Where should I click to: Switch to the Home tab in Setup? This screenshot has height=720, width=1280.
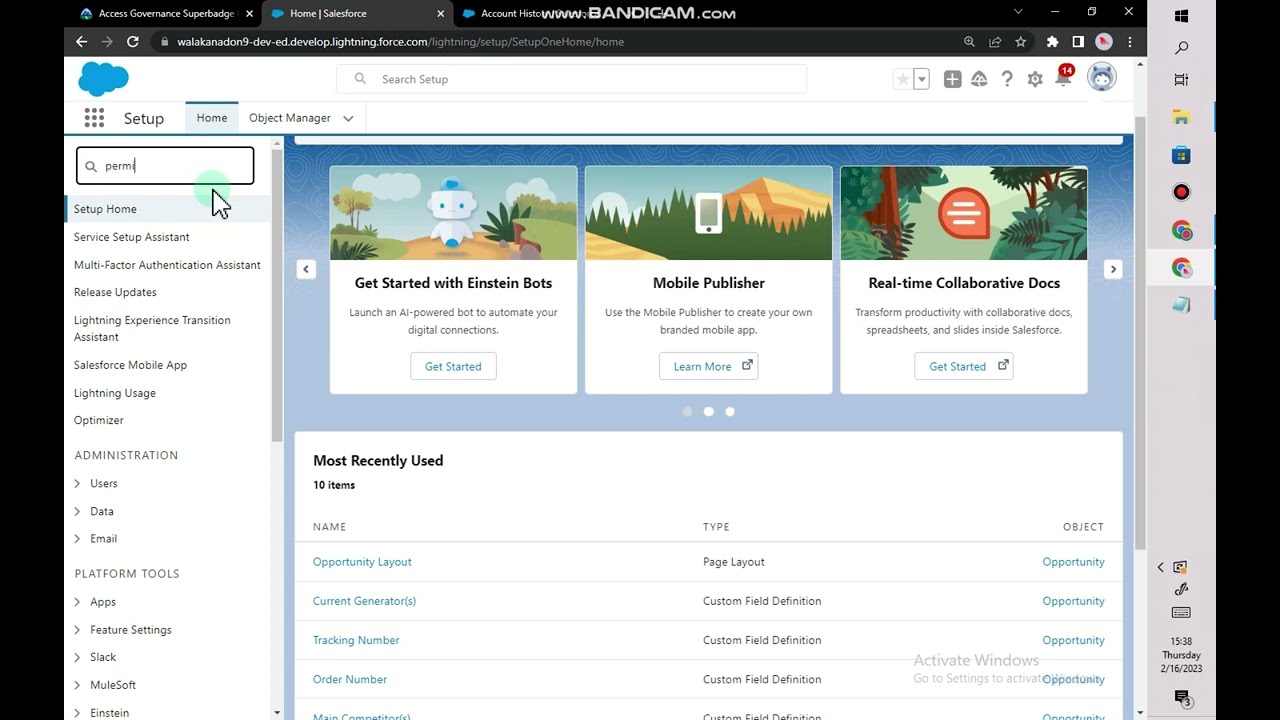click(212, 118)
